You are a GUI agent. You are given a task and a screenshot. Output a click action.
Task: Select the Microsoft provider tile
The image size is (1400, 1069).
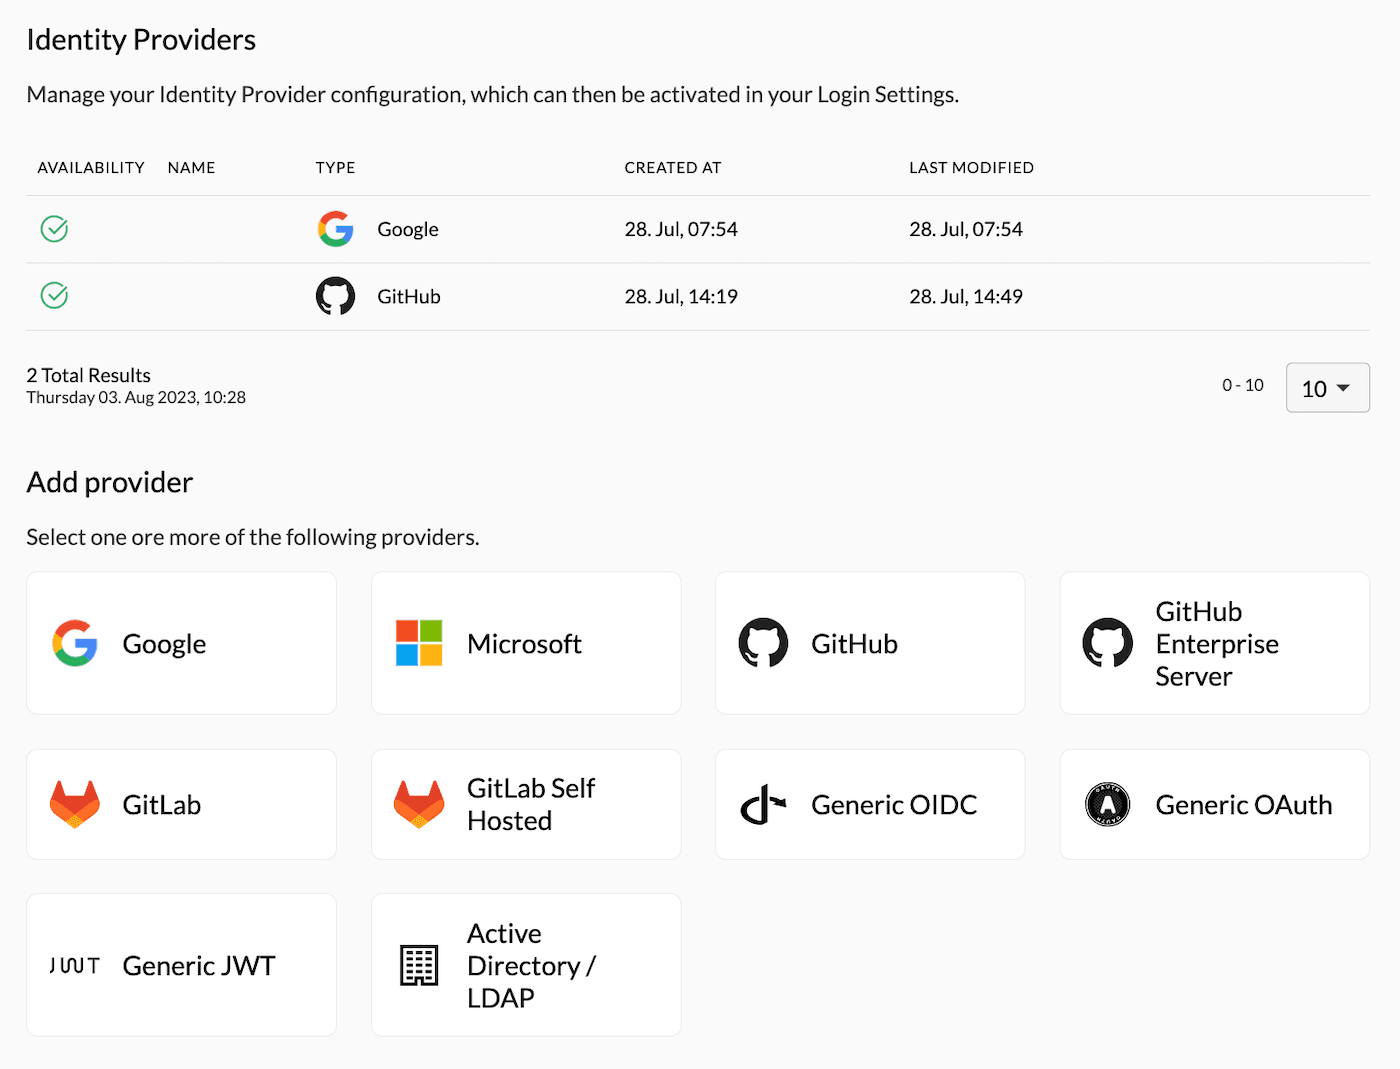(526, 643)
